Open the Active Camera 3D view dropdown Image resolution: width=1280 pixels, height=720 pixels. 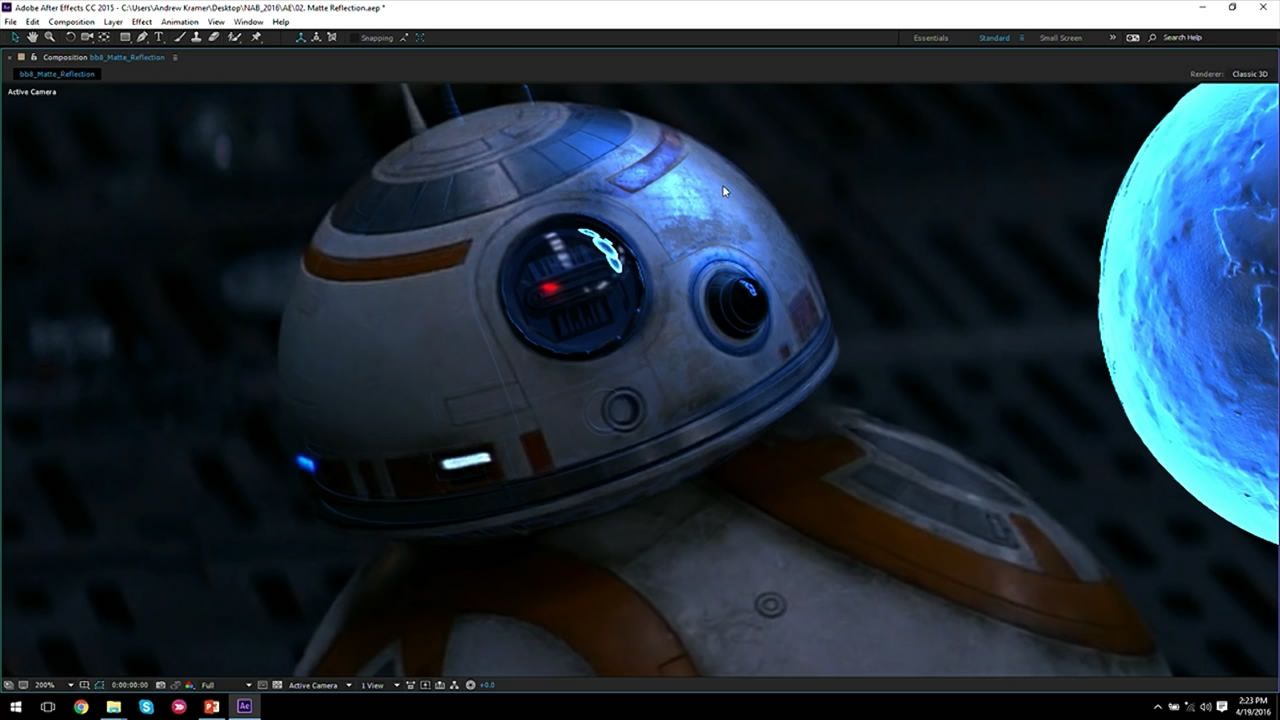click(x=320, y=685)
